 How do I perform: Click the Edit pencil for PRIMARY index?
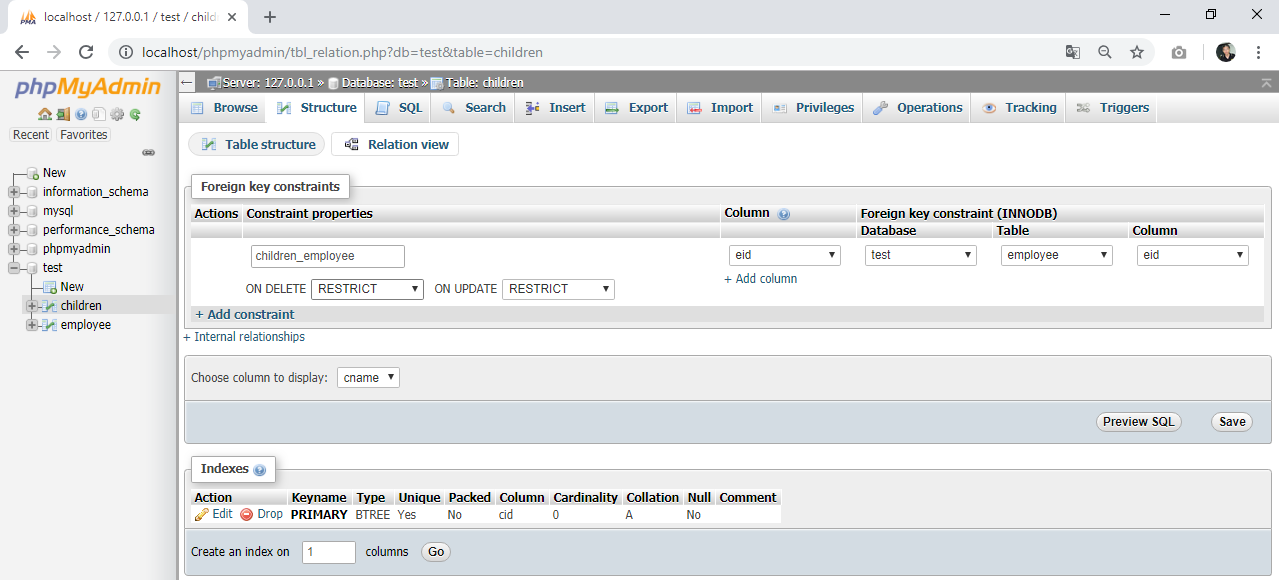point(202,514)
